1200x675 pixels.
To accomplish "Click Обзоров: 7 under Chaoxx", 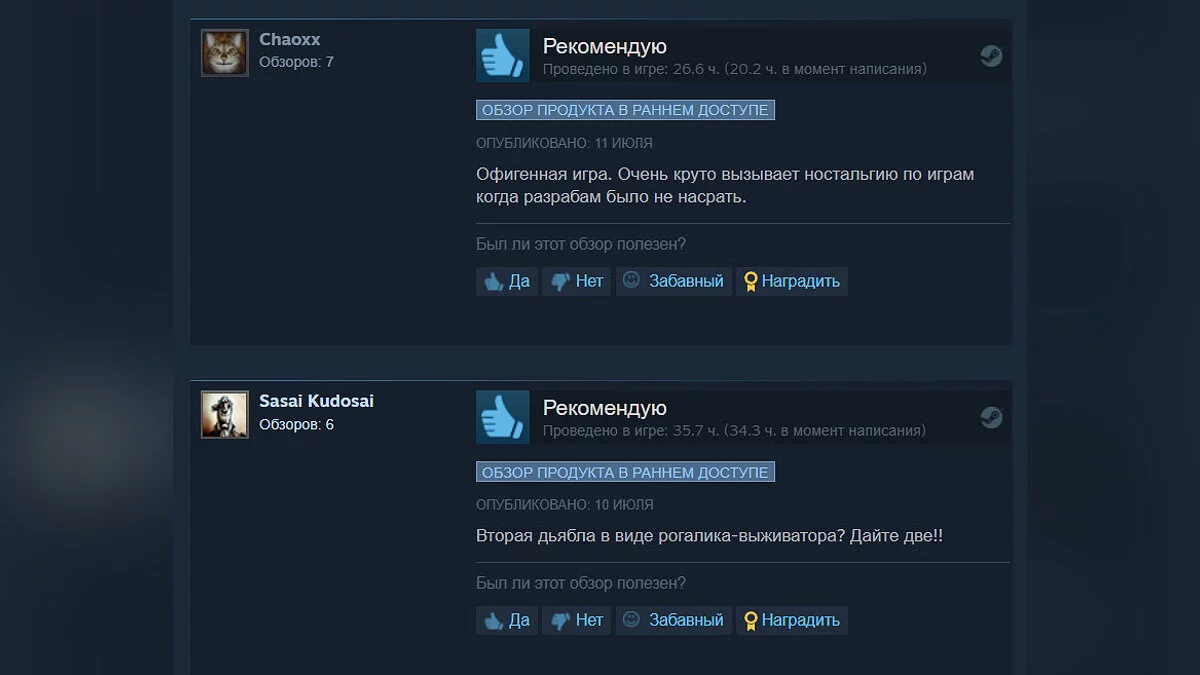I will click(296, 62).
